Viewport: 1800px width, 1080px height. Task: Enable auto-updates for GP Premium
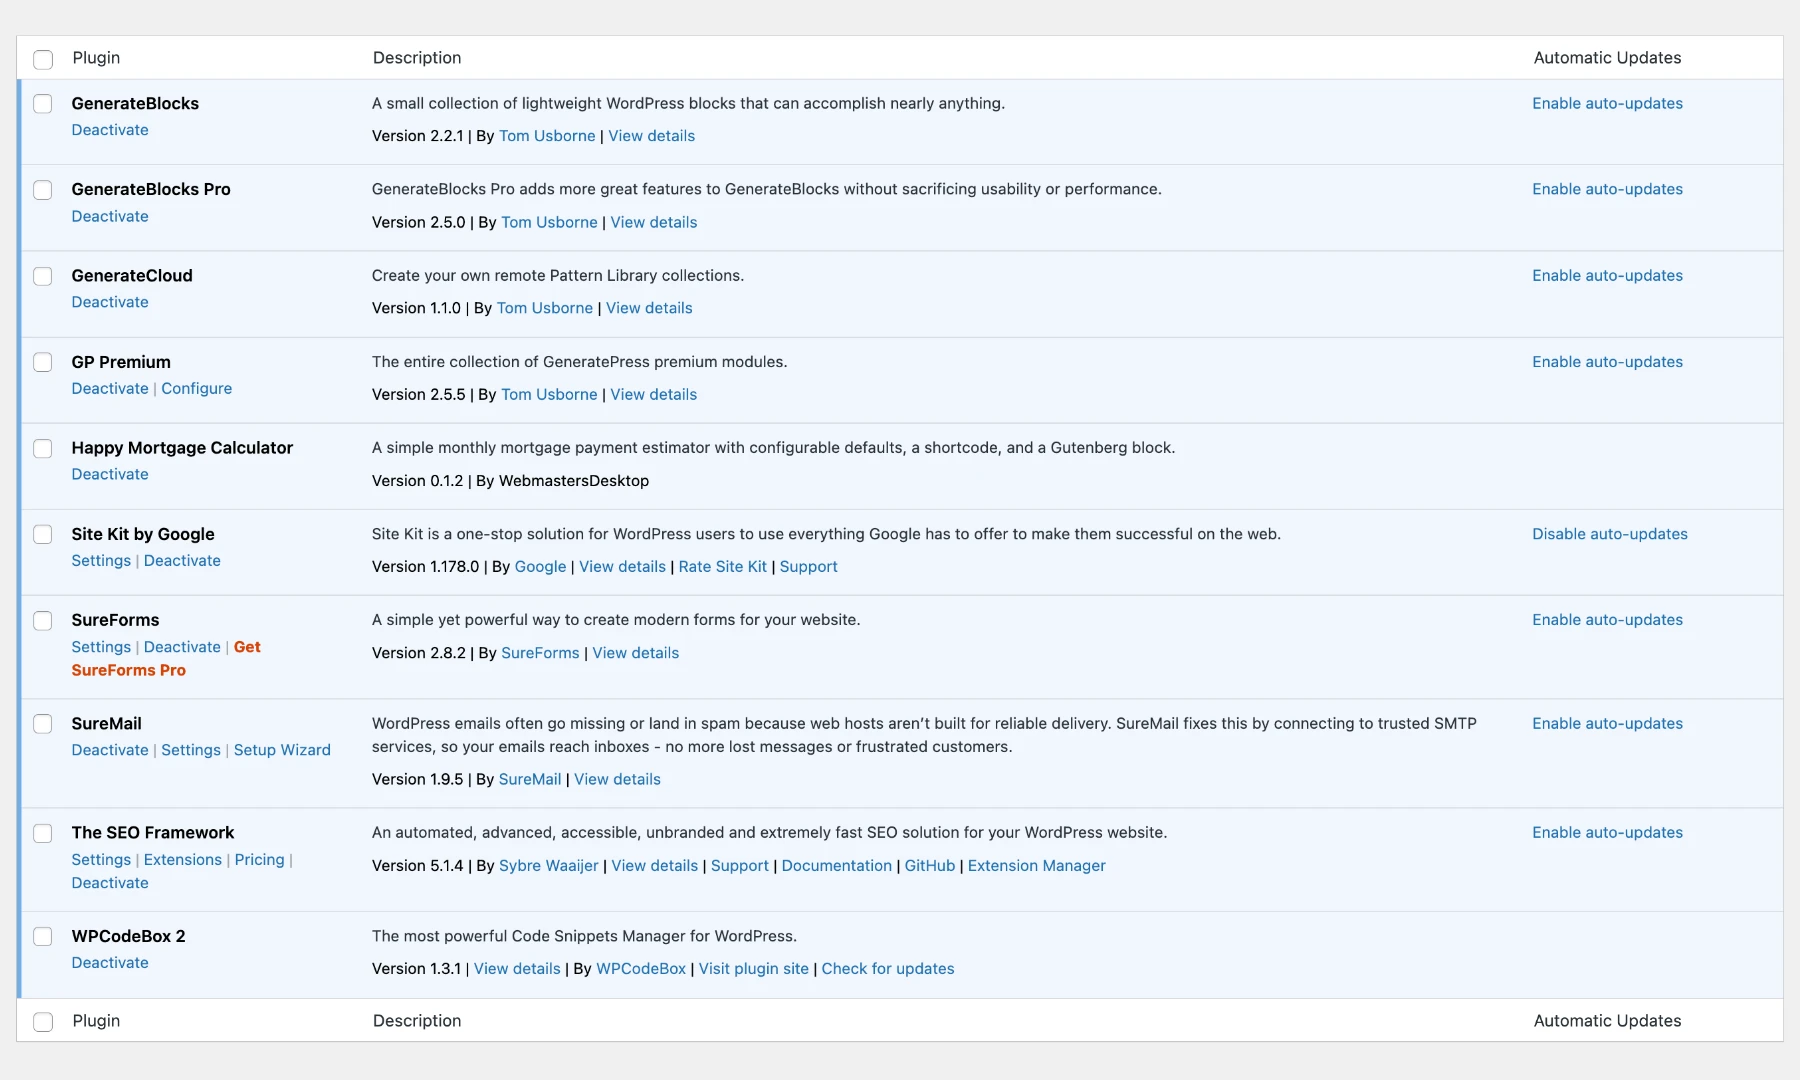click(1607, 362)
